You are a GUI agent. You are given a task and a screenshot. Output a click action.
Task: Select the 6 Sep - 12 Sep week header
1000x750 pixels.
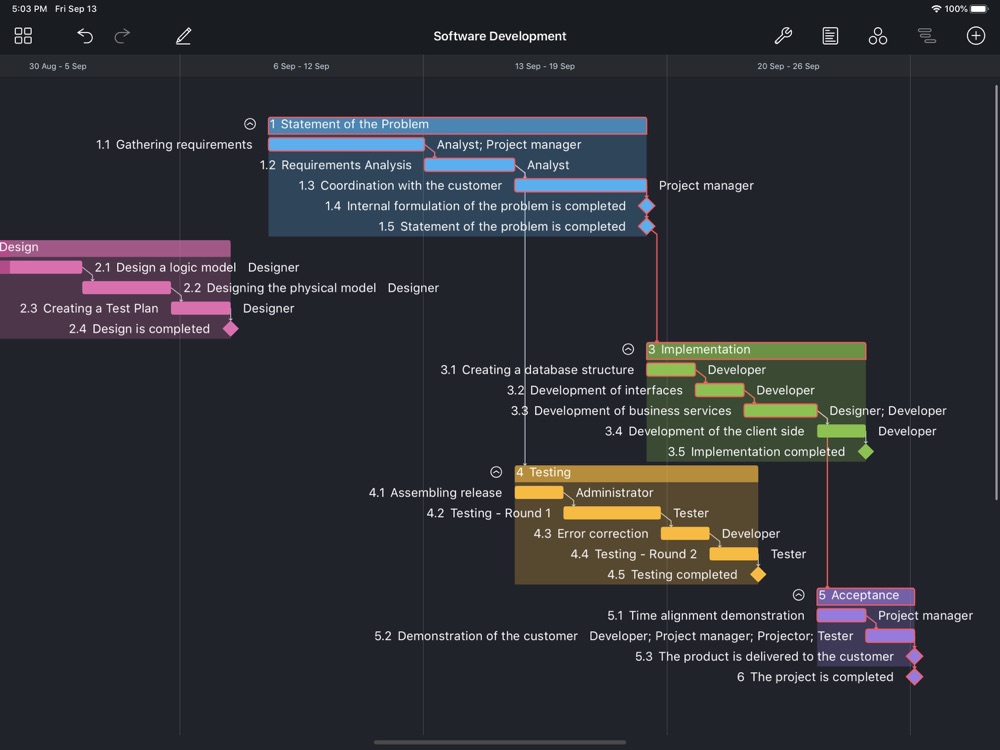pos(301,66)
